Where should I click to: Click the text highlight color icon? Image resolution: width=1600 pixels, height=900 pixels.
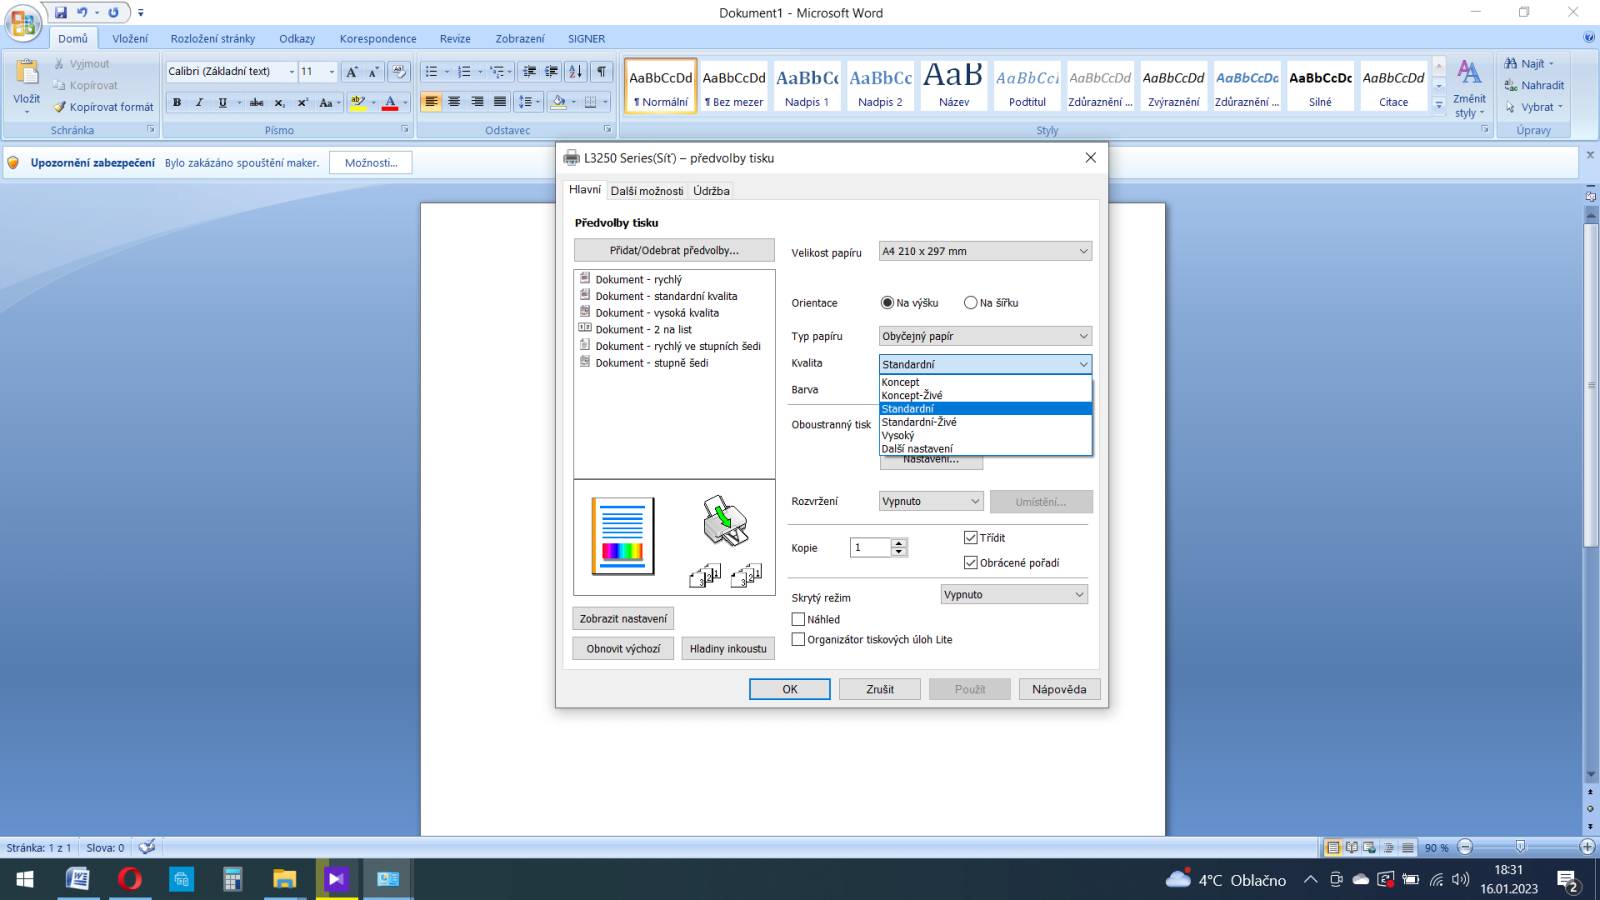pos(358,102)
